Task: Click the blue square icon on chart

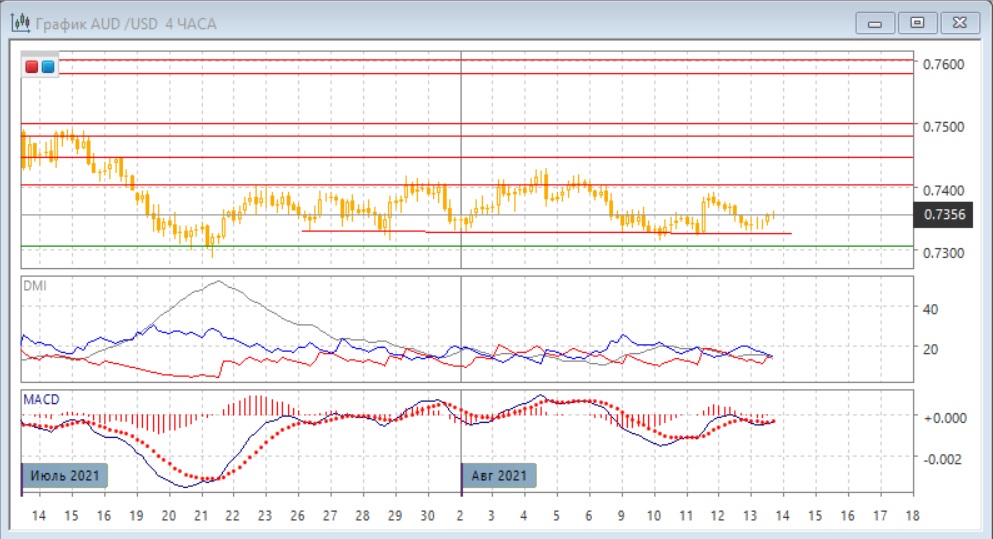Action: 48,67
